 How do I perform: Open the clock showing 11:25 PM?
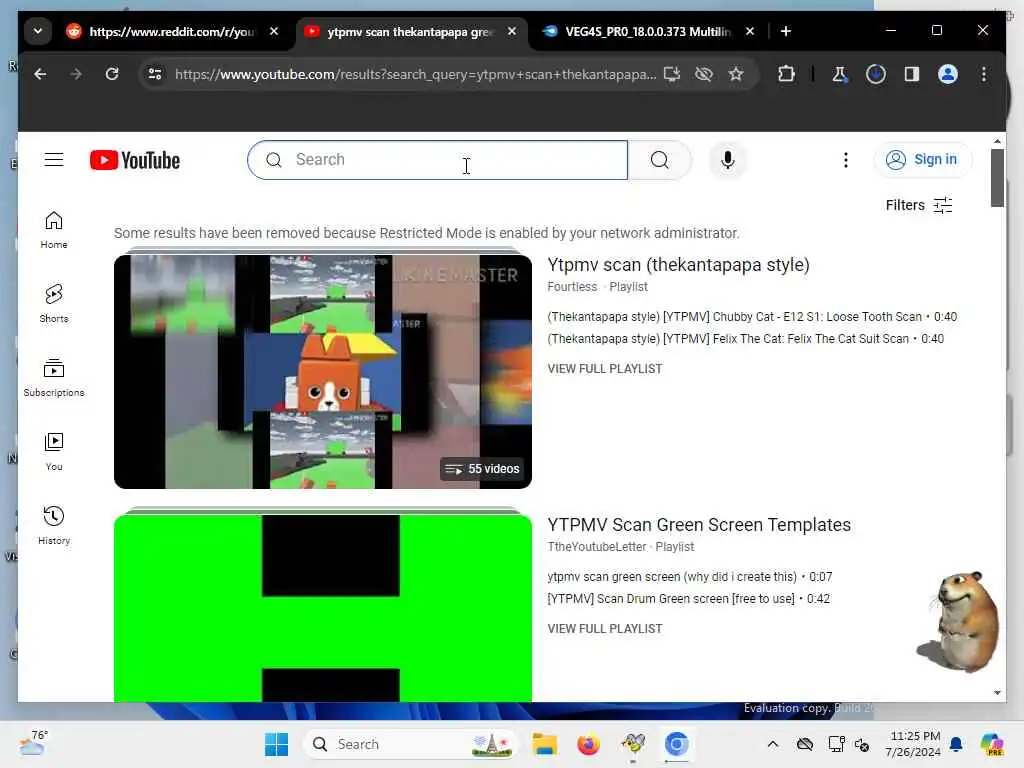pos(914,744)
